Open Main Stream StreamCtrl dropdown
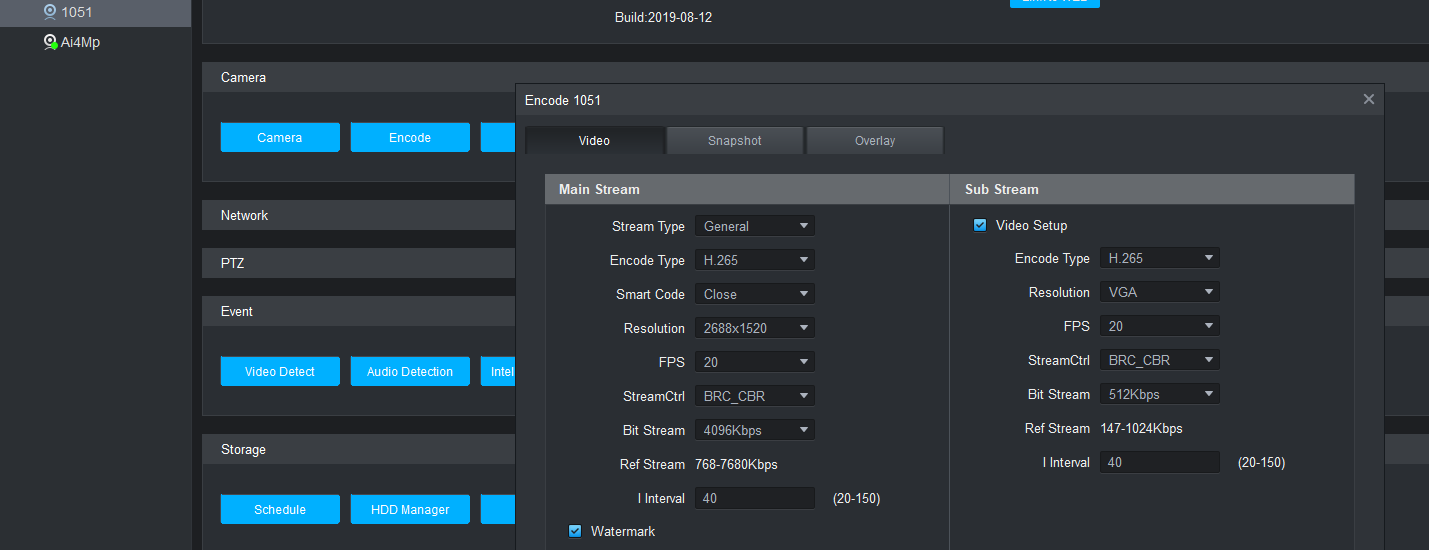 [755, 396]
